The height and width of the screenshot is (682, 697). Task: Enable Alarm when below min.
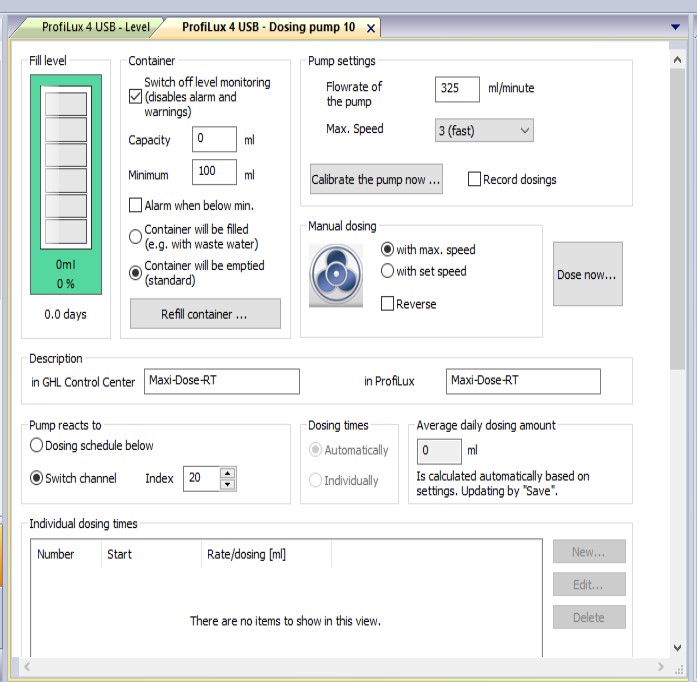(135, 205)
